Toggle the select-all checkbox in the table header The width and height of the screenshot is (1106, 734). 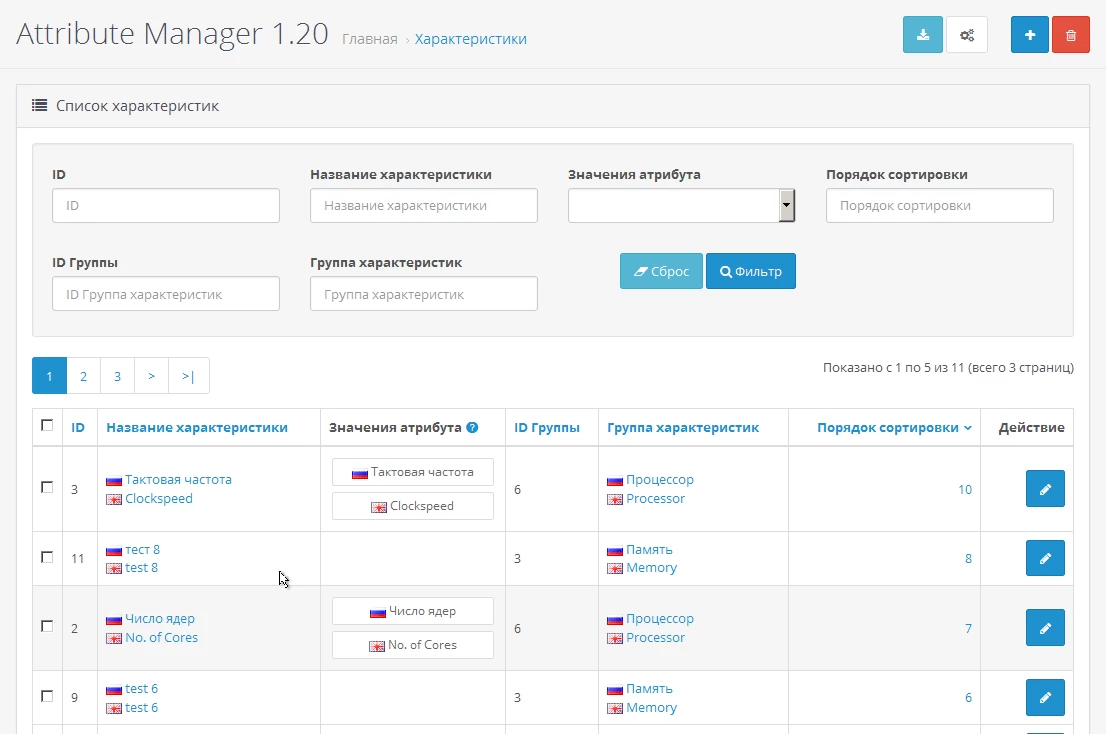point(47,425)
